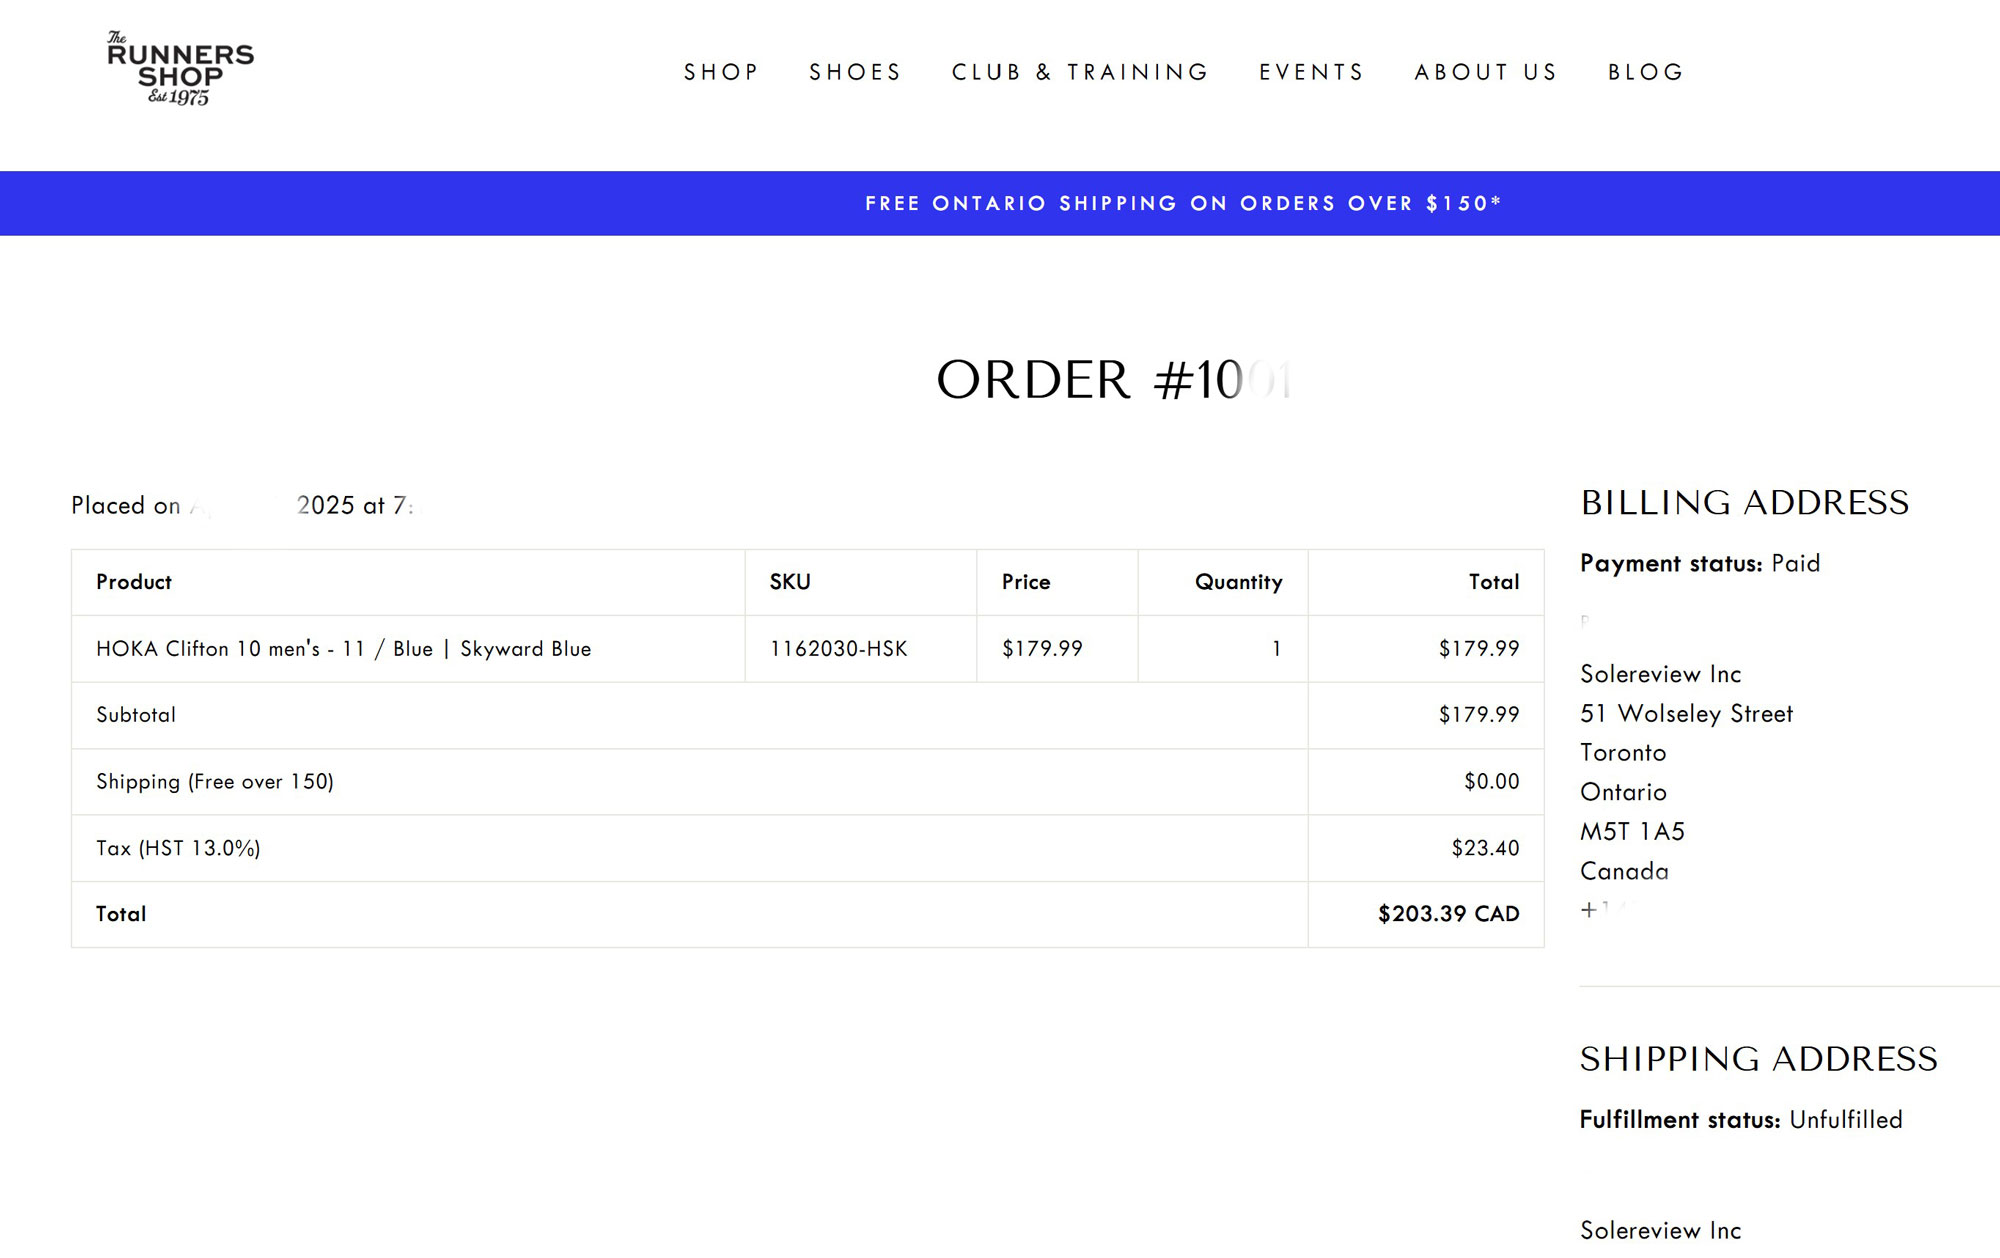Open the SHOP menu
Screen dimensions: 2000x1258
721,72
